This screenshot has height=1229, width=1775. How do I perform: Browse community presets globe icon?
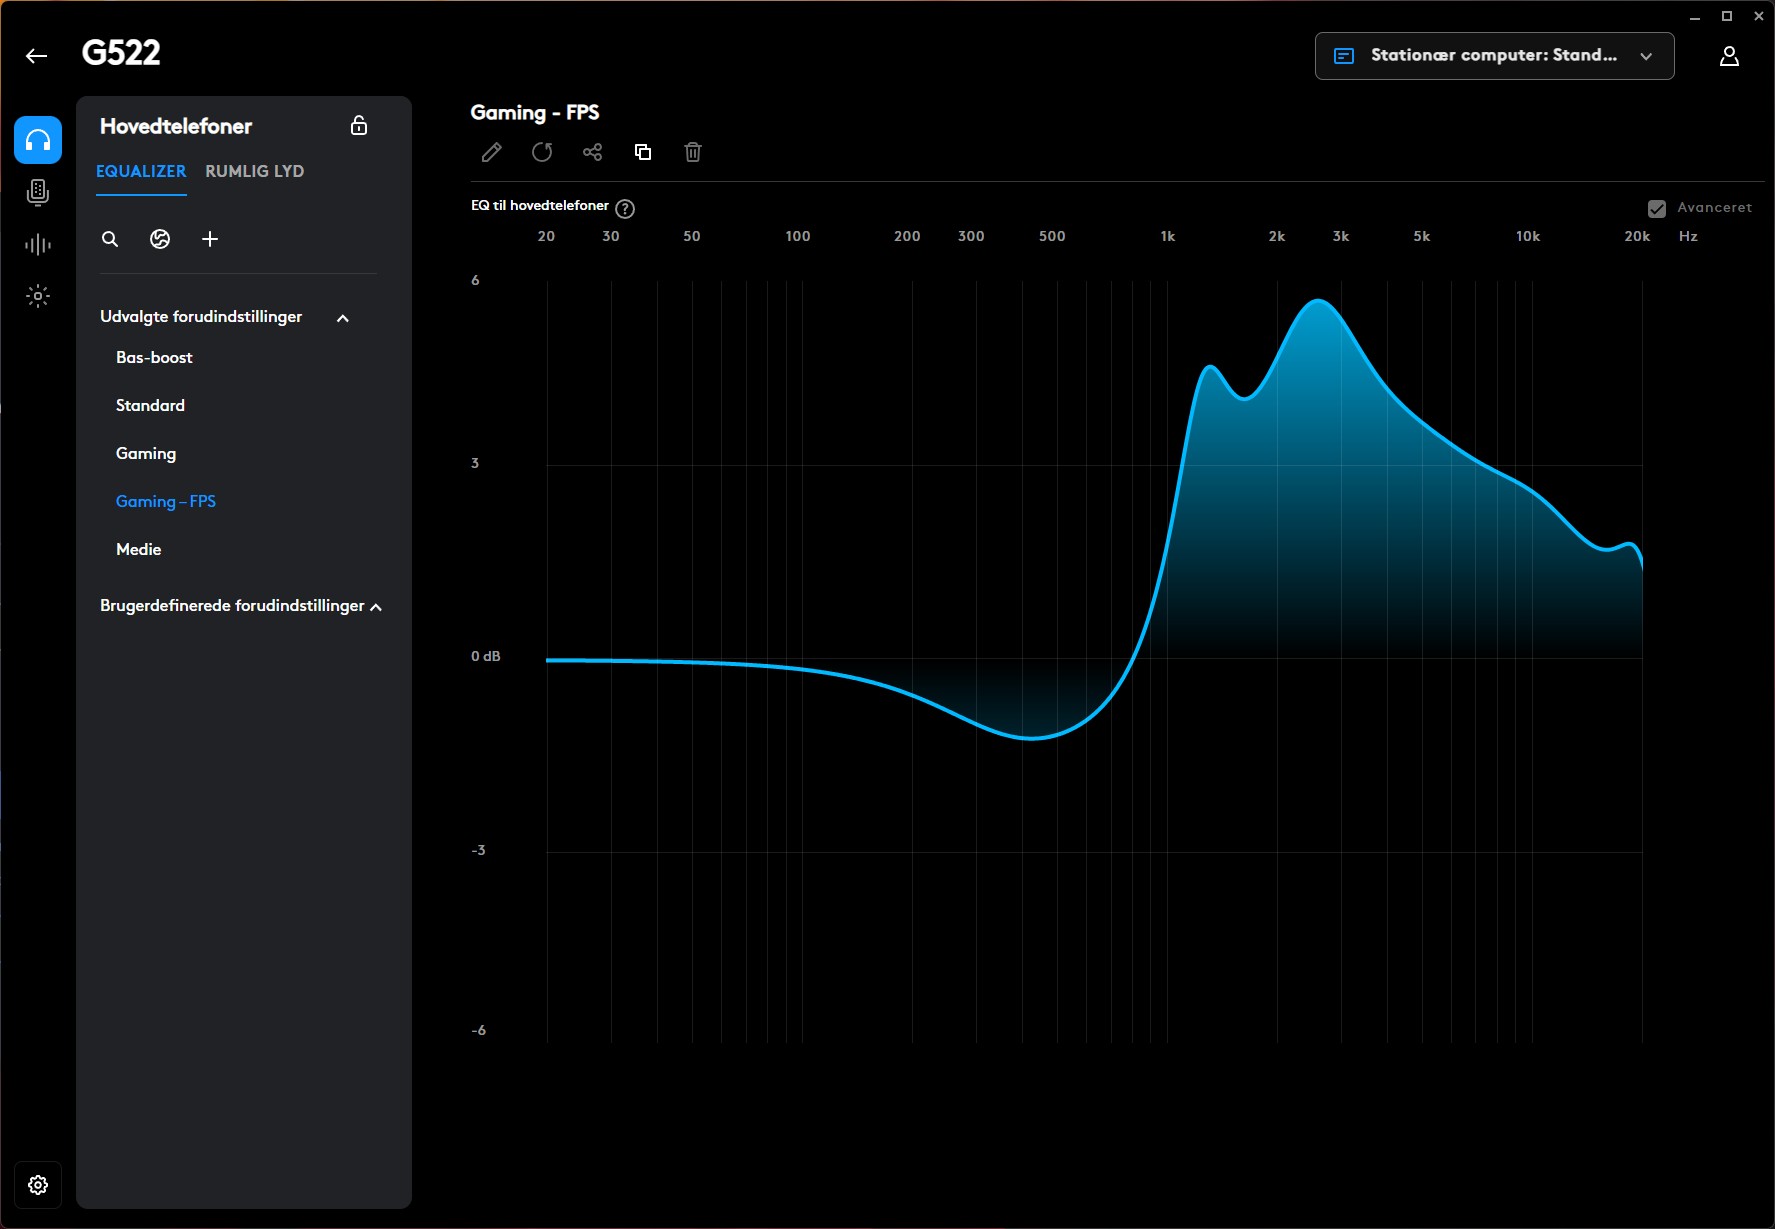[160, 239]
